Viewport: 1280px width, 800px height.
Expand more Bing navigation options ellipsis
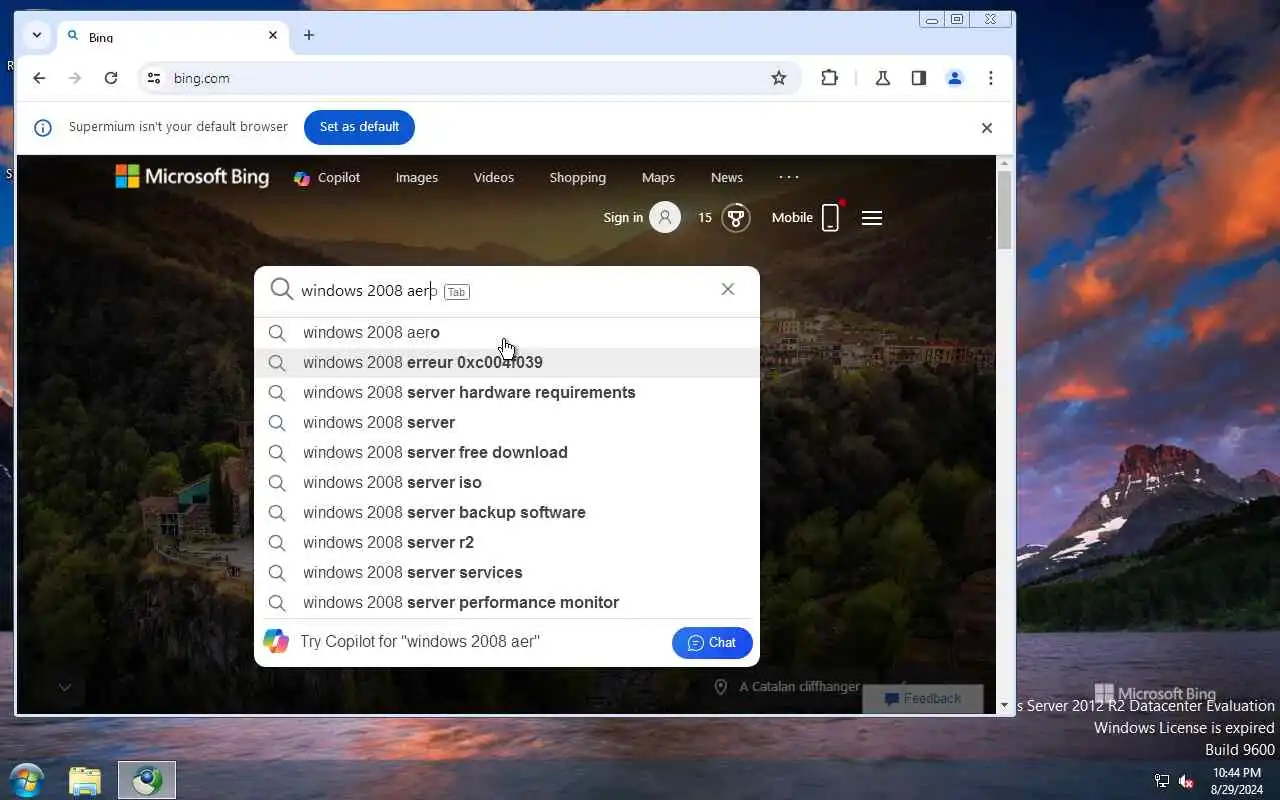[789, 177]
